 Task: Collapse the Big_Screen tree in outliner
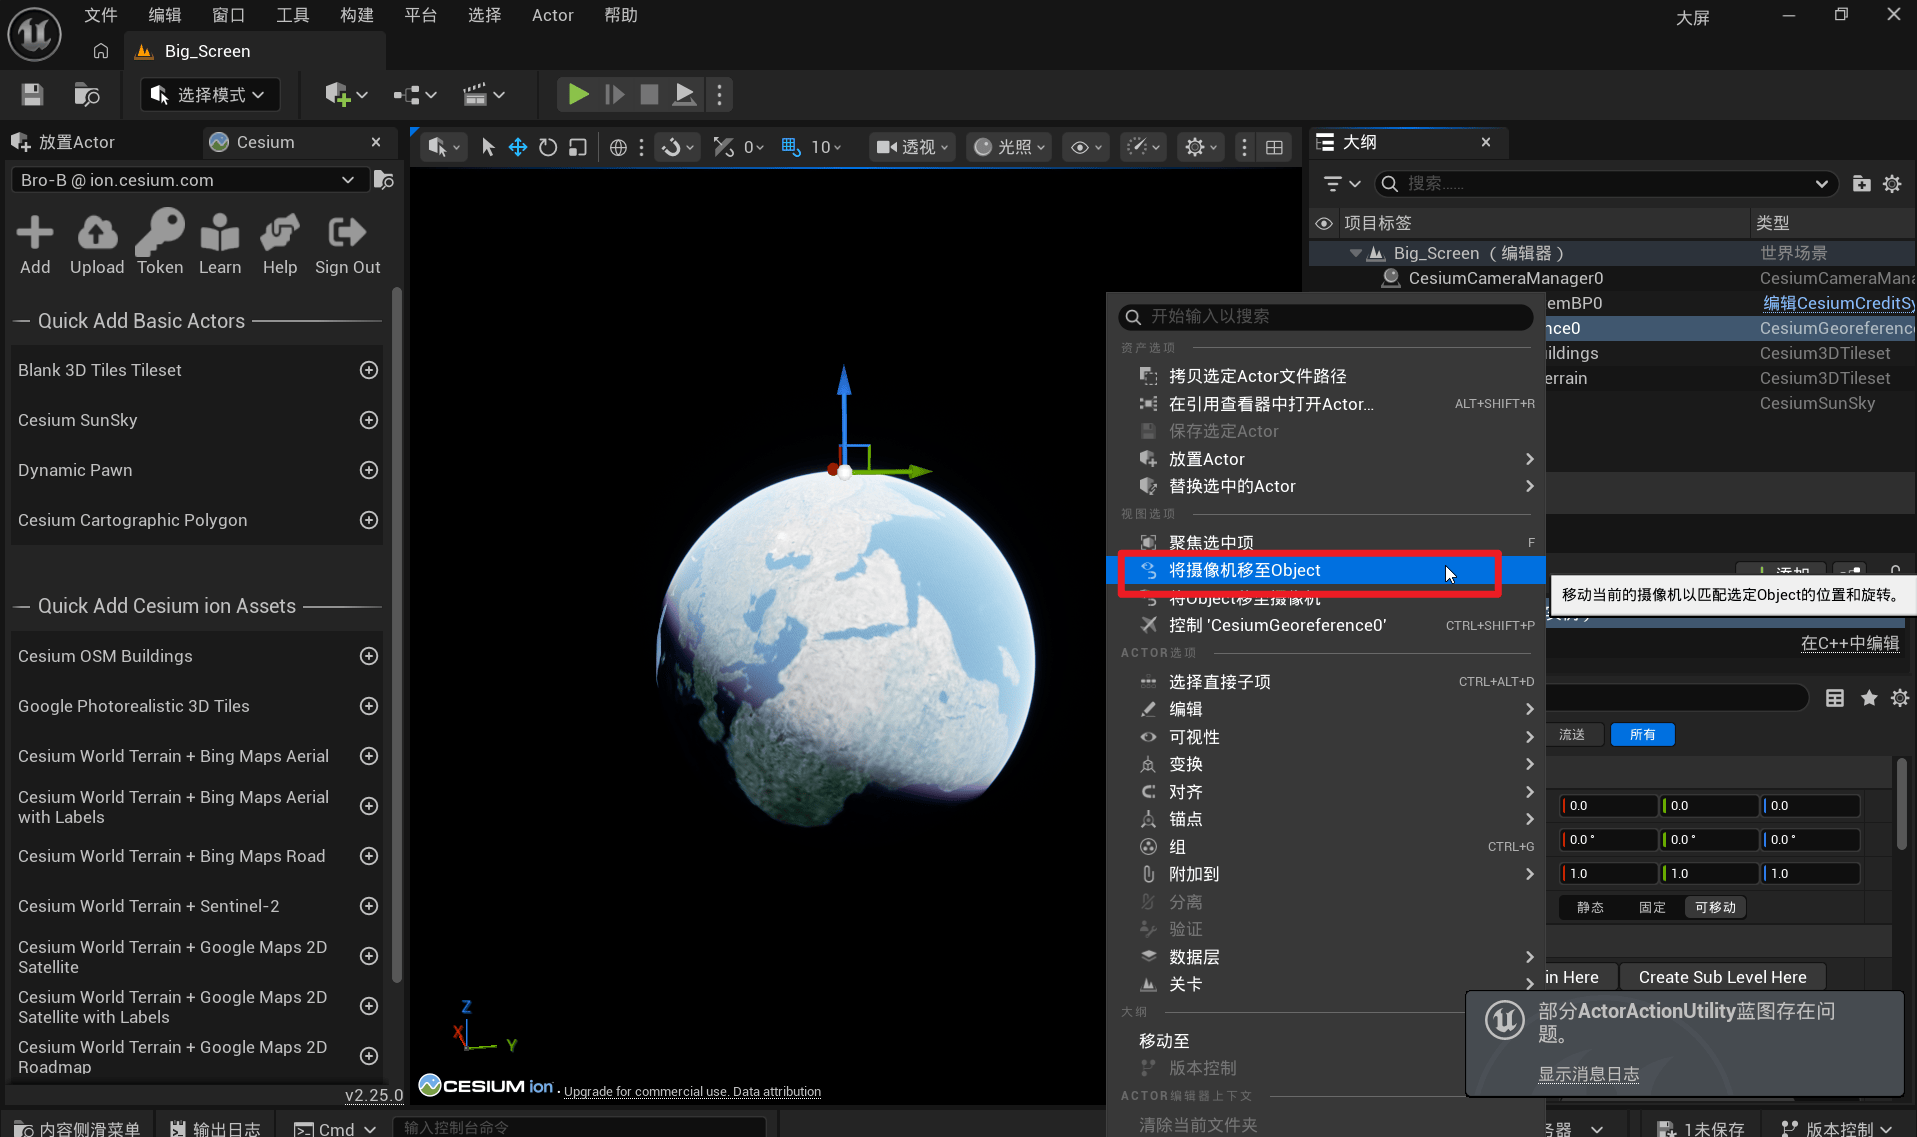1355,254
